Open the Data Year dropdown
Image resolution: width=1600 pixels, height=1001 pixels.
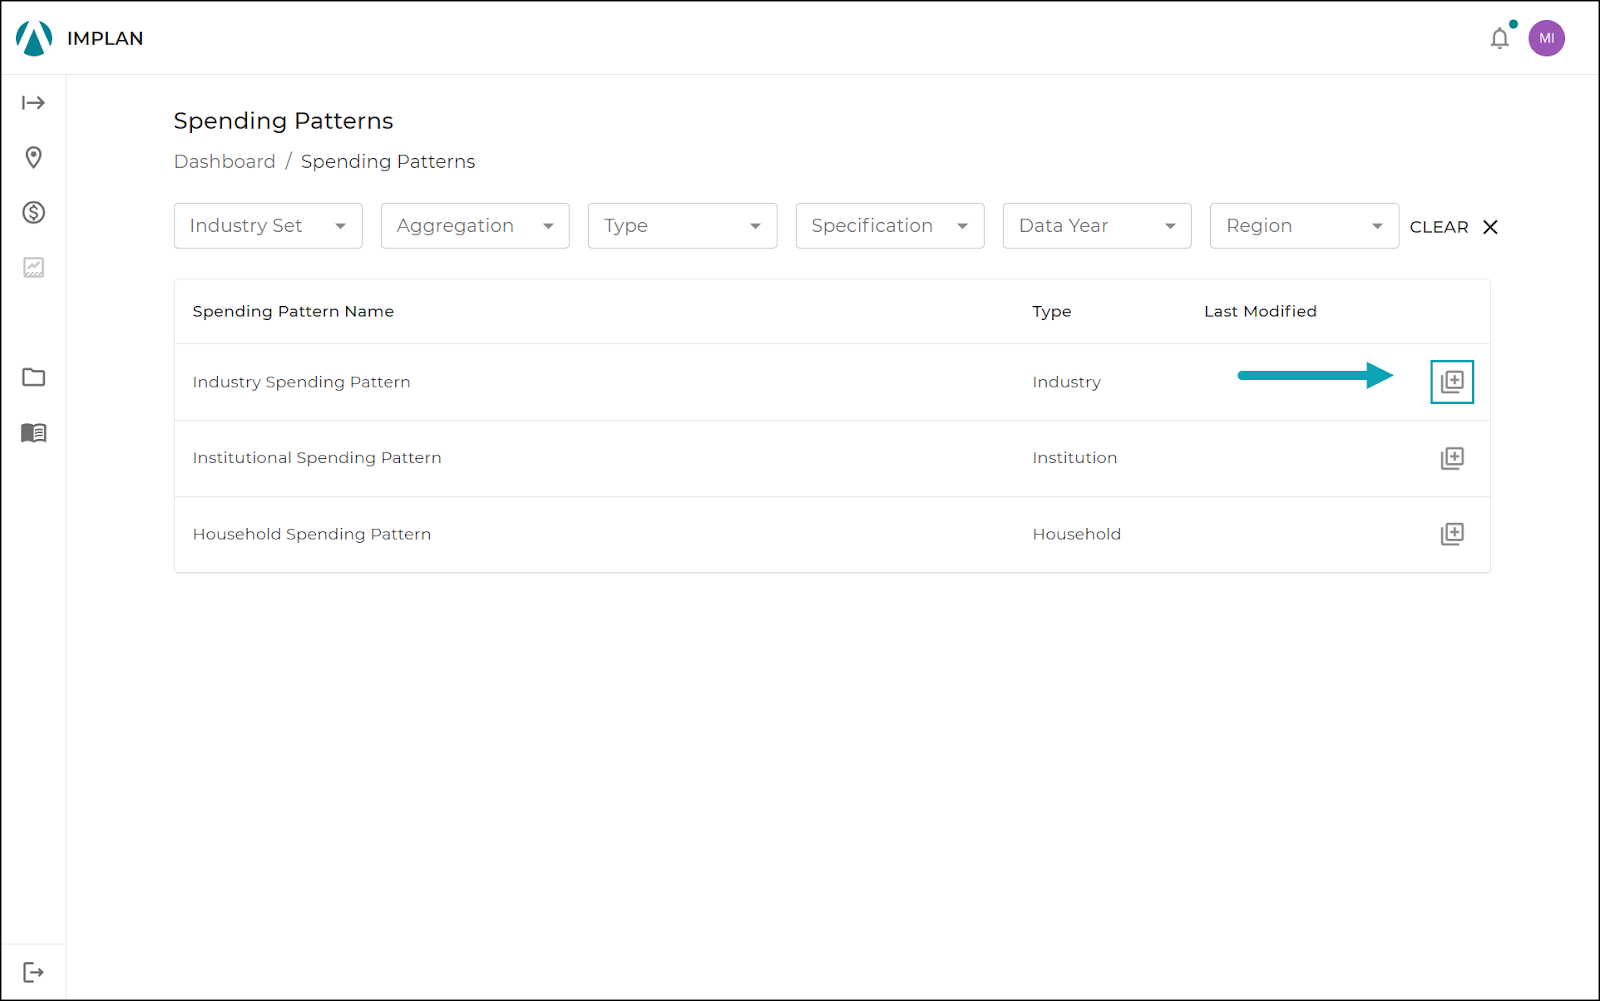(1096, 225)
